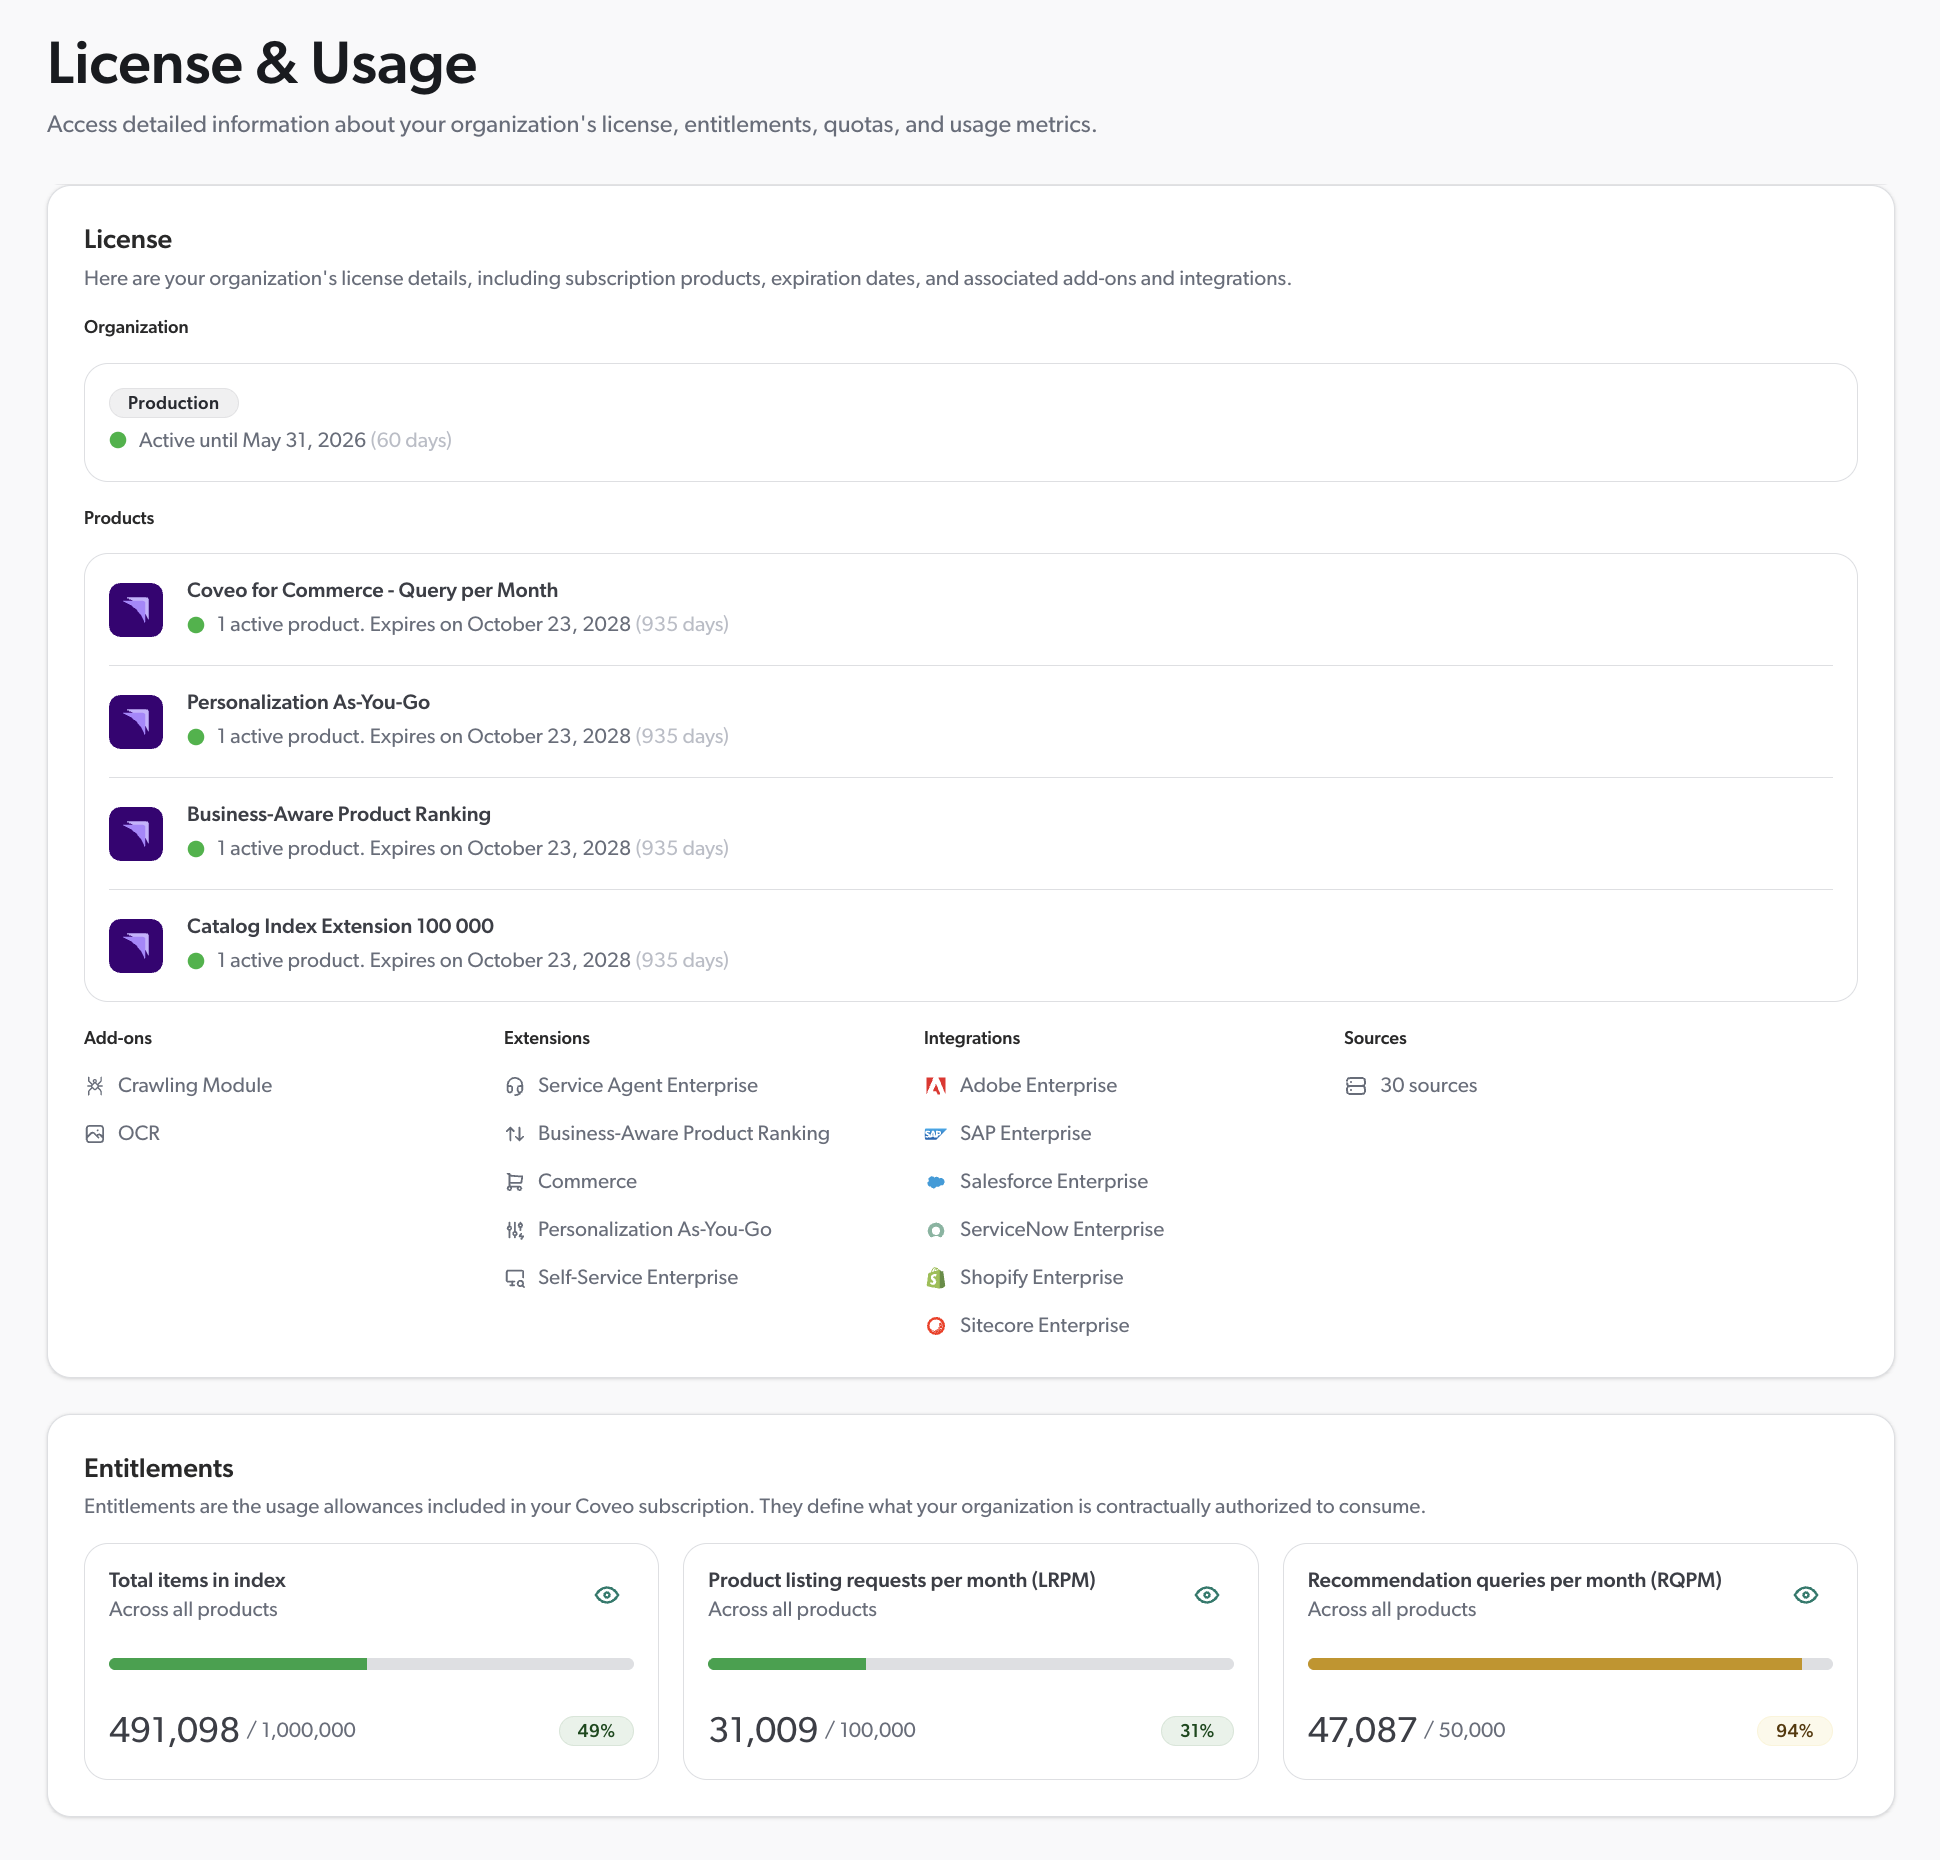Select the Commerce extension entry

click(x=586, y=1181)
